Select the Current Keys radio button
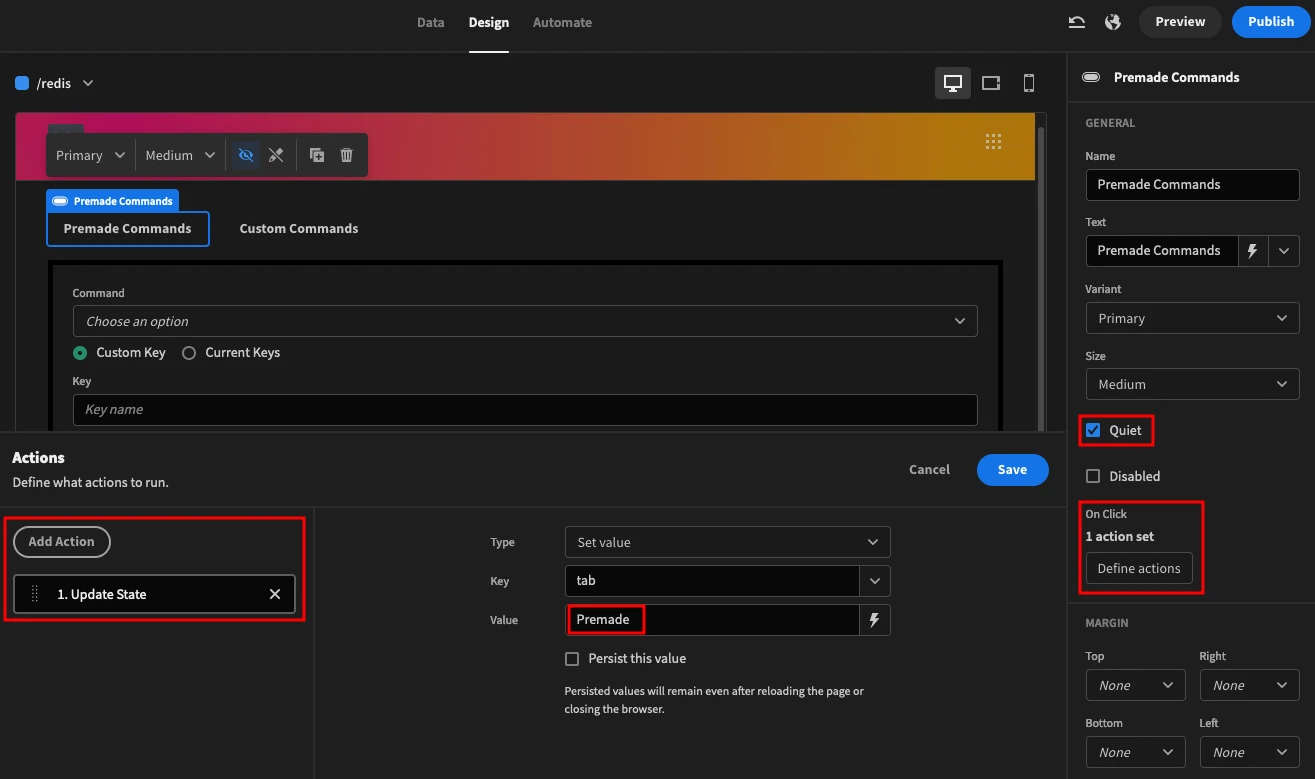 click(x=189, y=352)
